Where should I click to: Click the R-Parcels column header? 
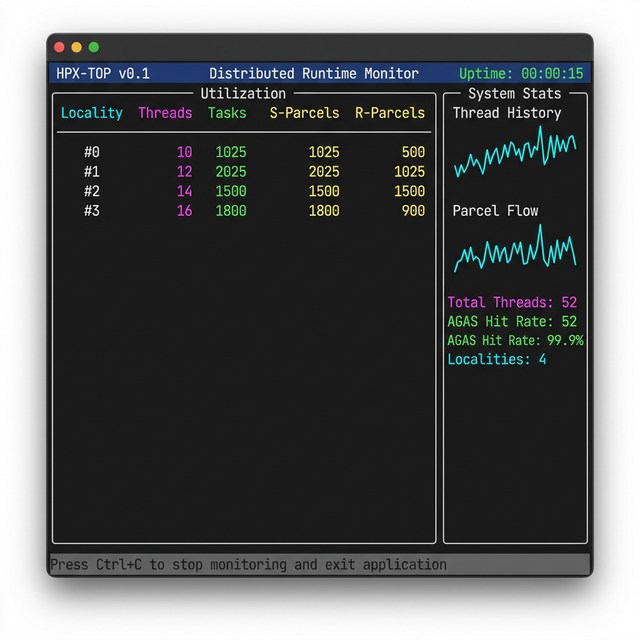390,113
